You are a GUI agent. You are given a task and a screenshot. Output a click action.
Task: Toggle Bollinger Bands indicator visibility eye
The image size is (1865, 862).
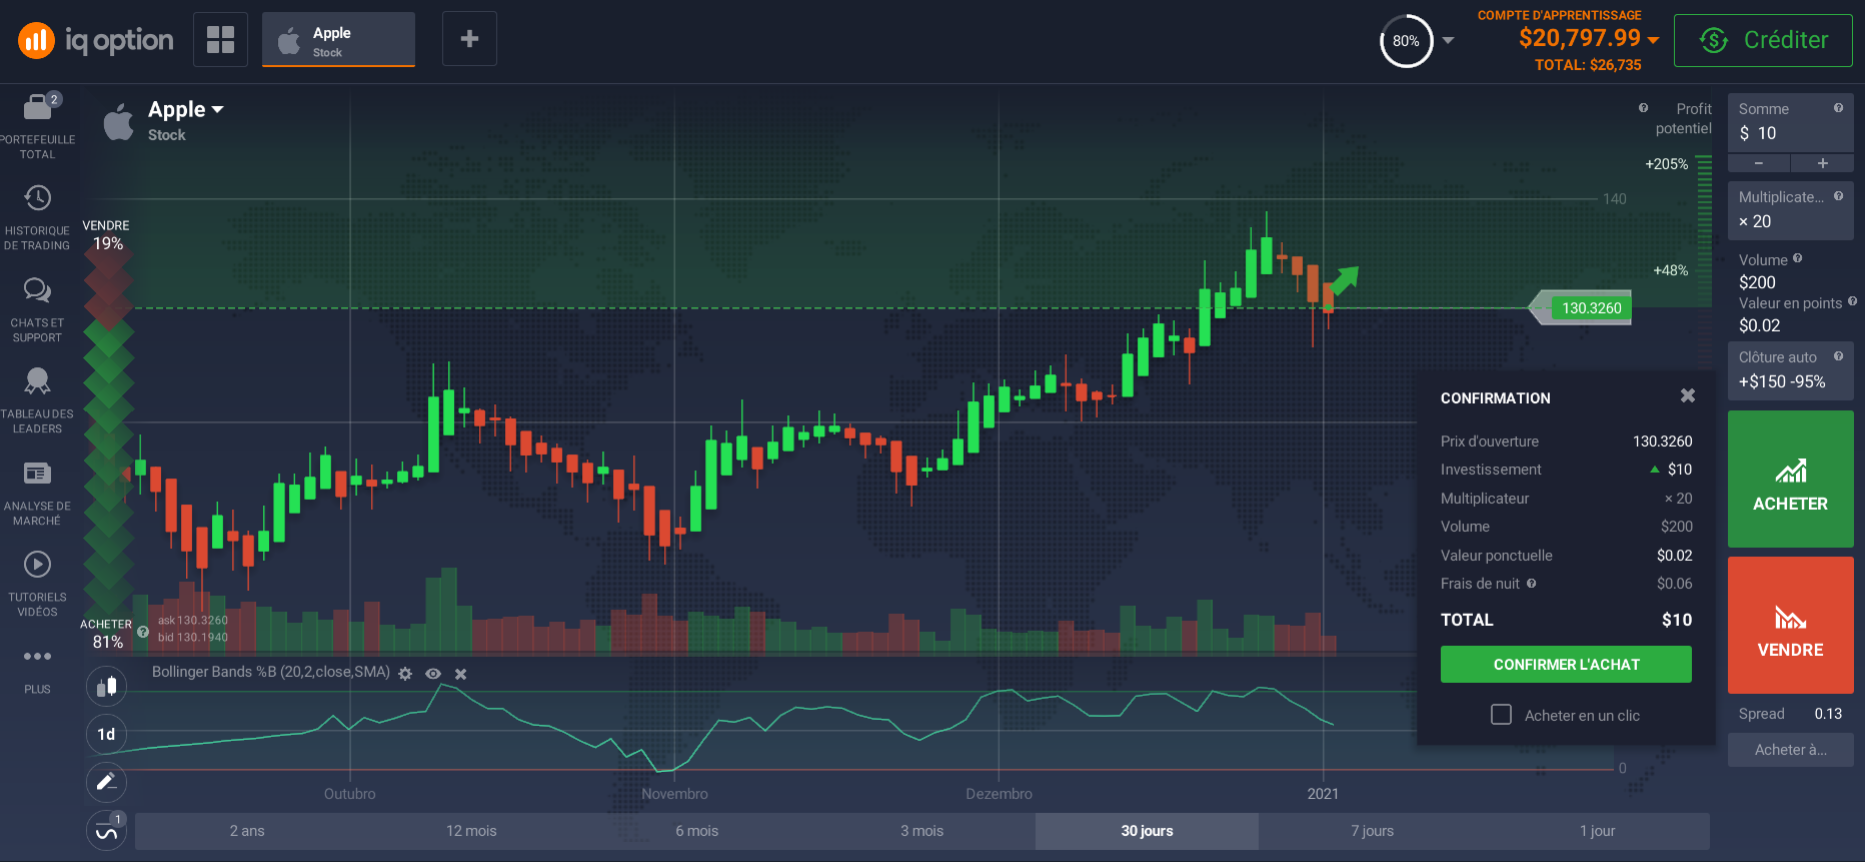pyautogui.click(x=433, y=674)
